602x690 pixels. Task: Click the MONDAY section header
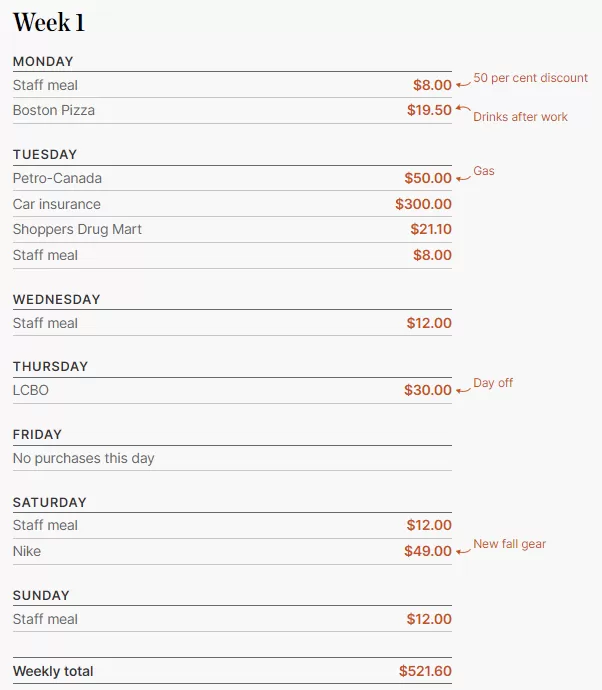43,62
